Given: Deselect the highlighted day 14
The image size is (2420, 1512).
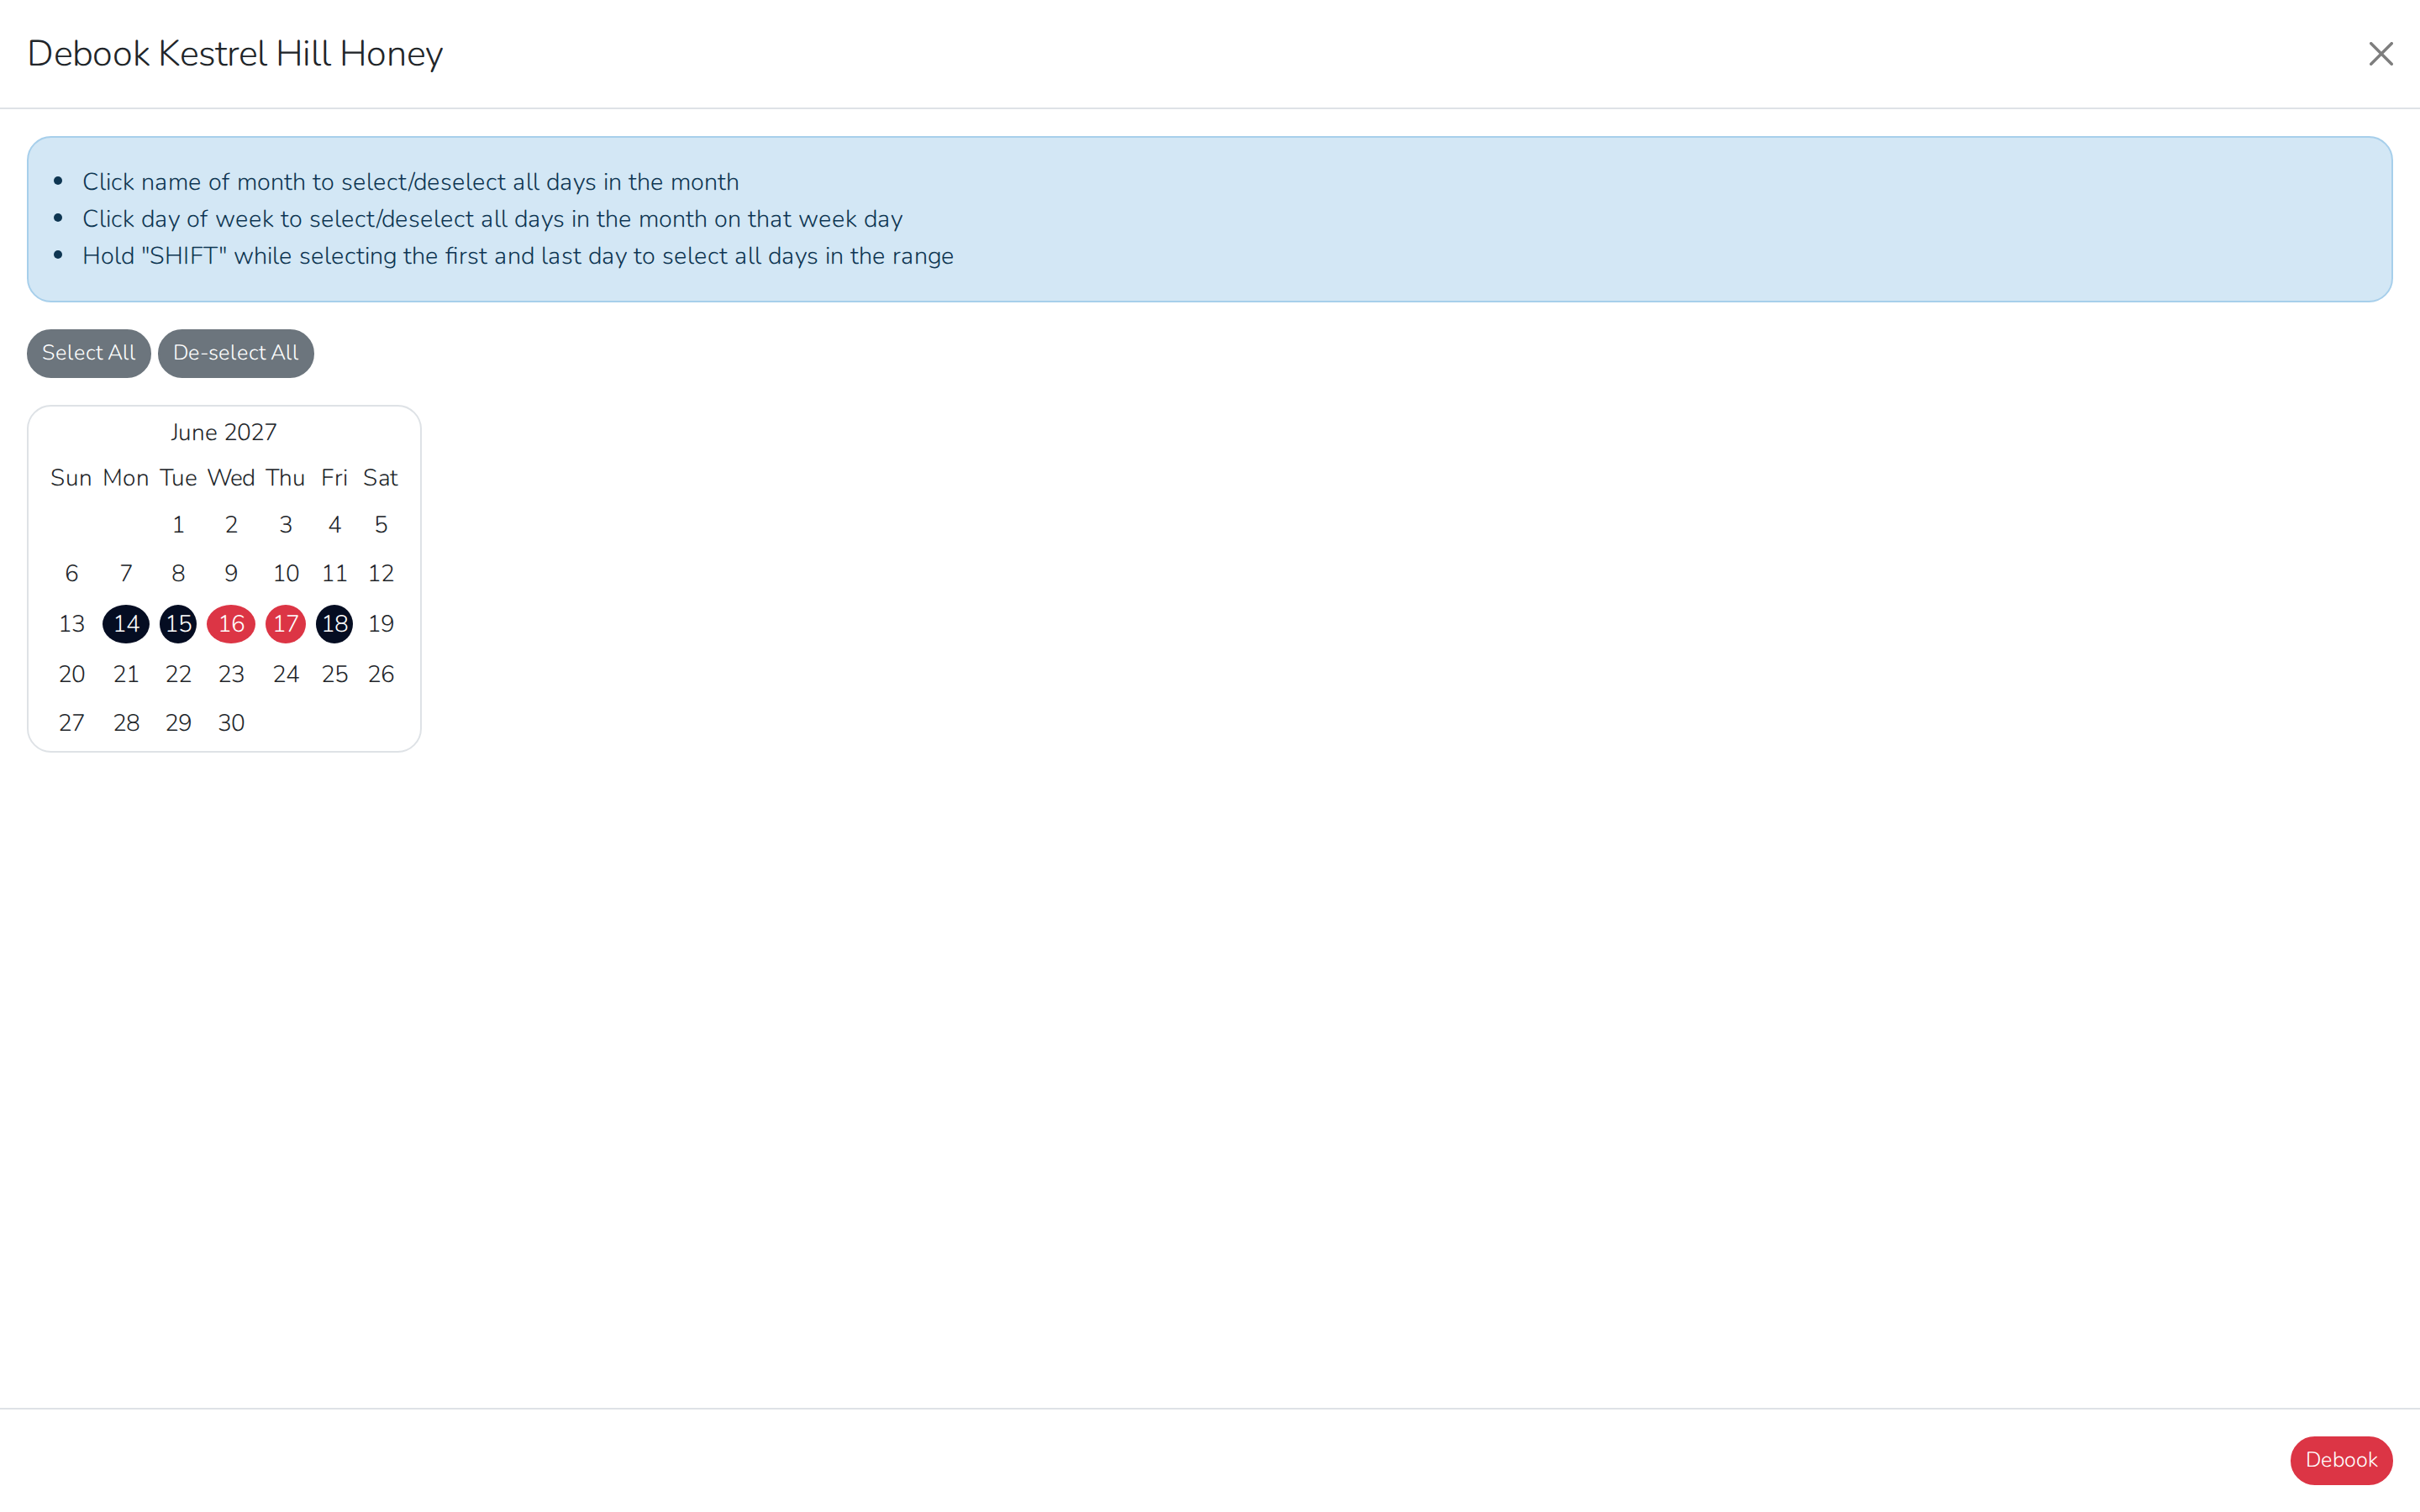Looking at the screenshot, I should point(126,624).
